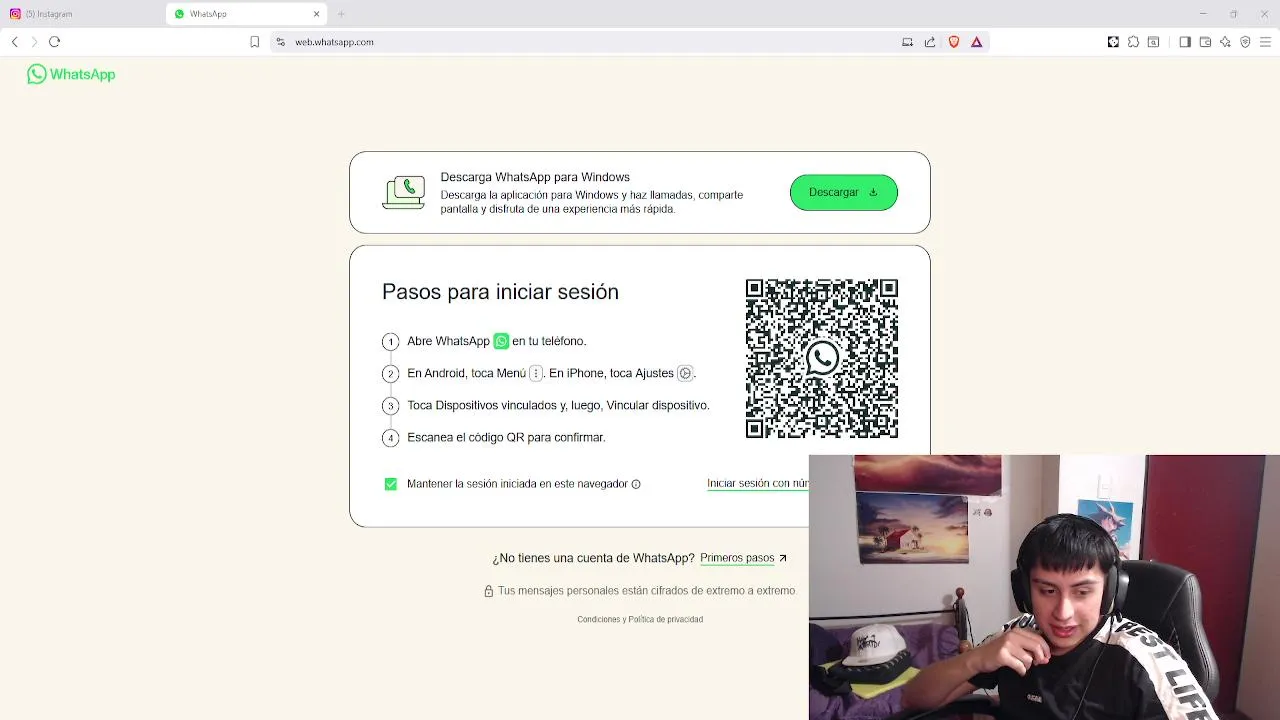
Task: Click the lock icon beside encryption notice
Action: pyautogui.click(x=488, y=591)
